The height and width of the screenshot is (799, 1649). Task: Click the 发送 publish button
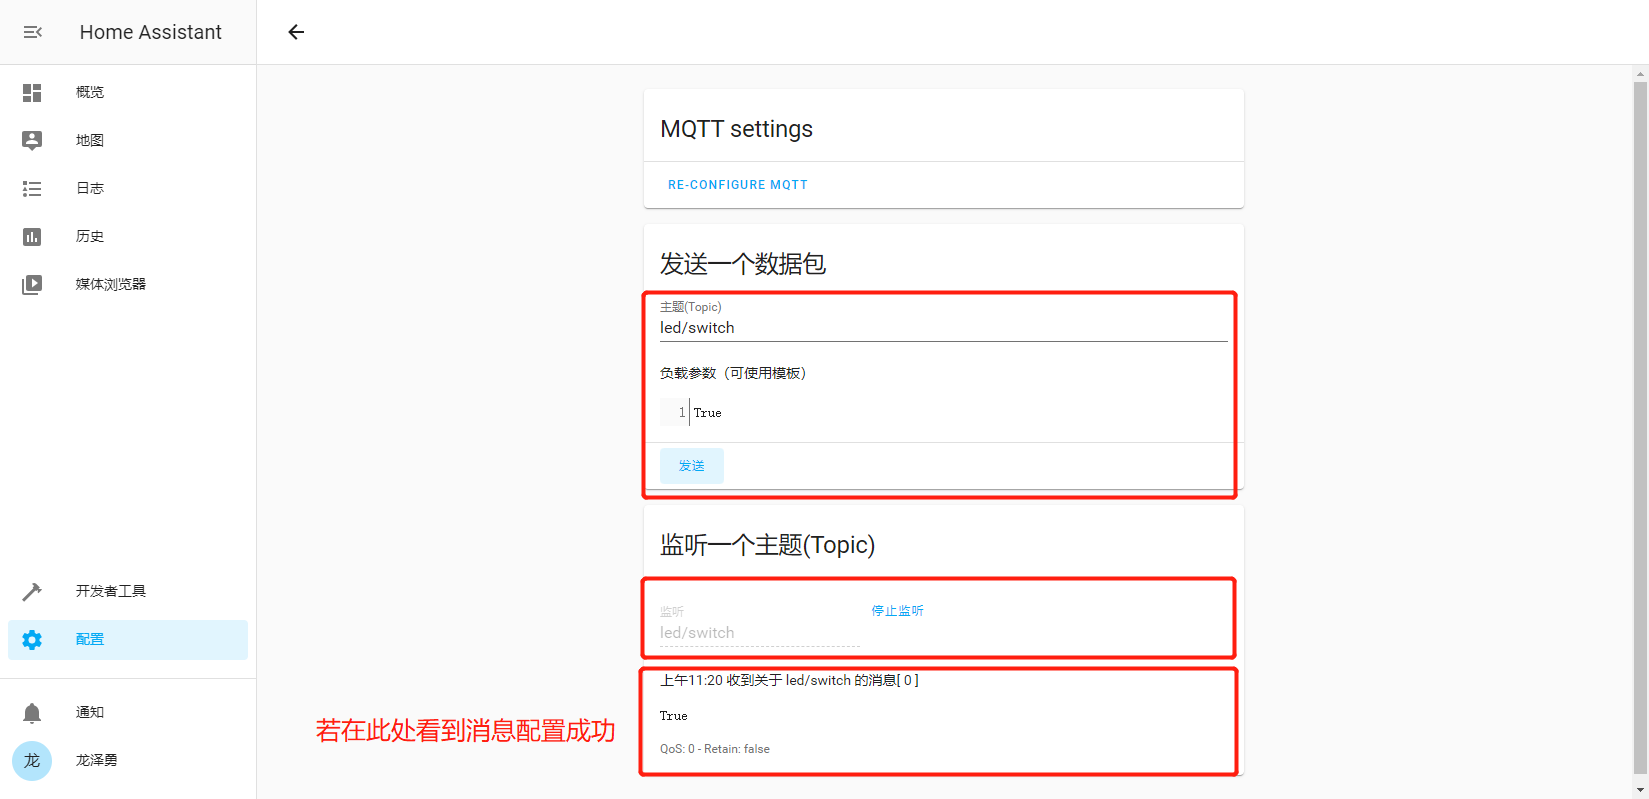pyautogui.click(x=692, y=466)
